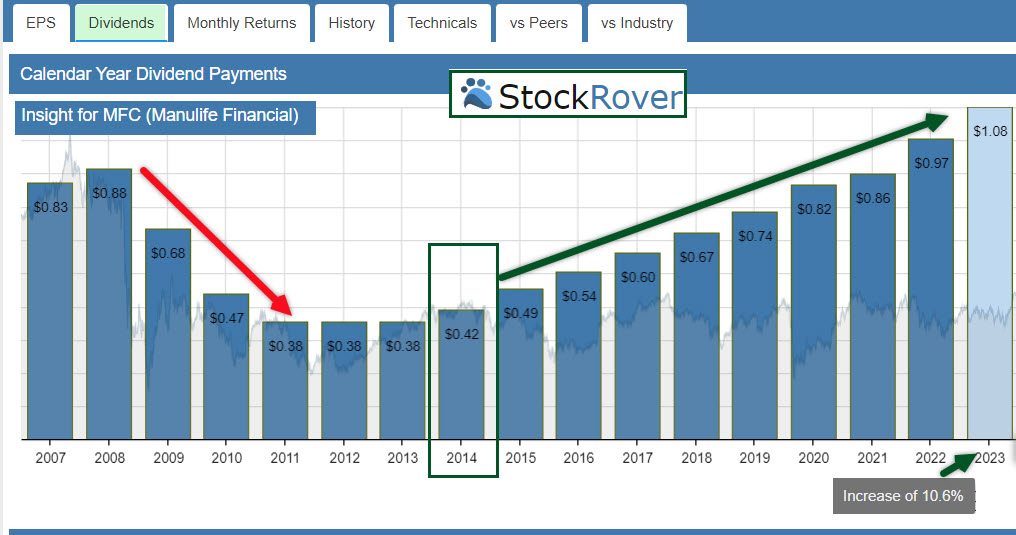The height and width of the screenshot is (535, 1016).
Task: Go to the Technicals tab
Action: [x=442, y=22]
